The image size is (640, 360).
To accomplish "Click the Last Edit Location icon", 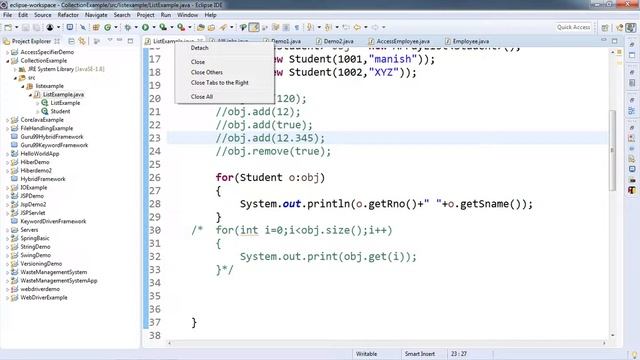I will [x=346, y=27].
